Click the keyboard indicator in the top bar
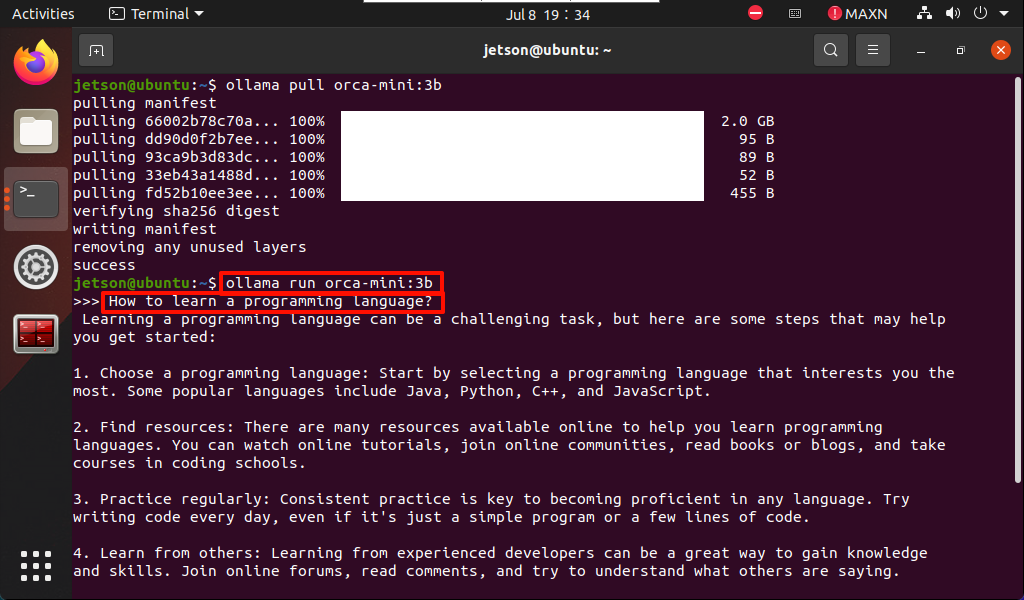The image size is (1024, 600). (x=795, y=14)
